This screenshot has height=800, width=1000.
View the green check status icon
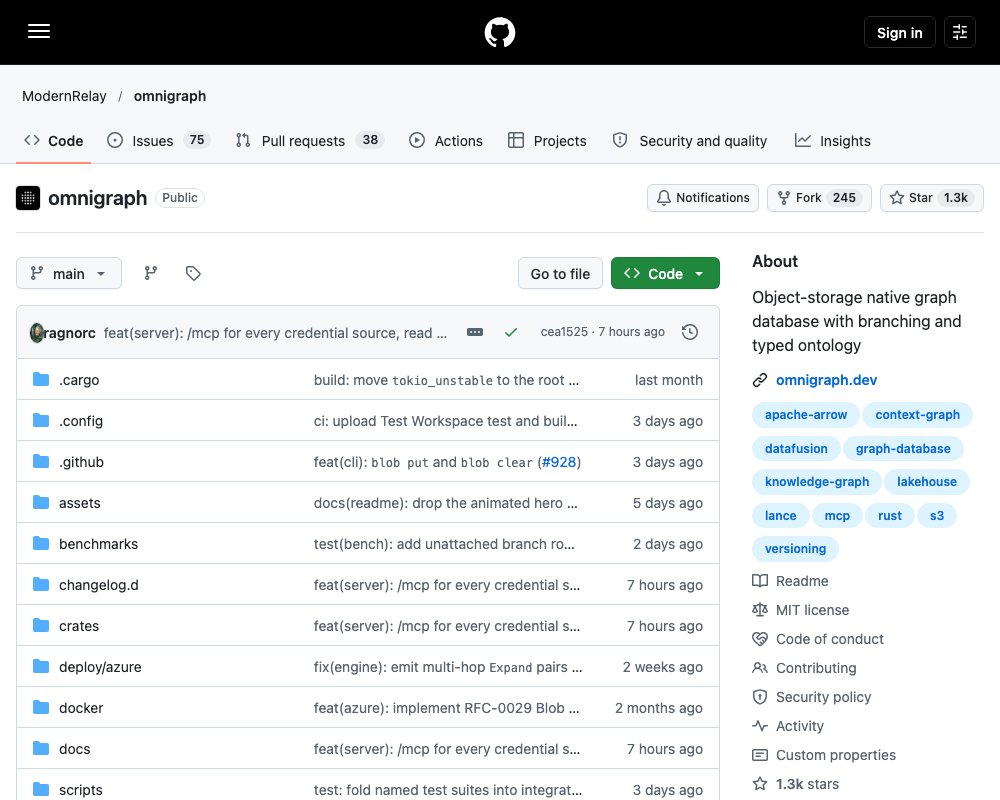pos(511,332)
